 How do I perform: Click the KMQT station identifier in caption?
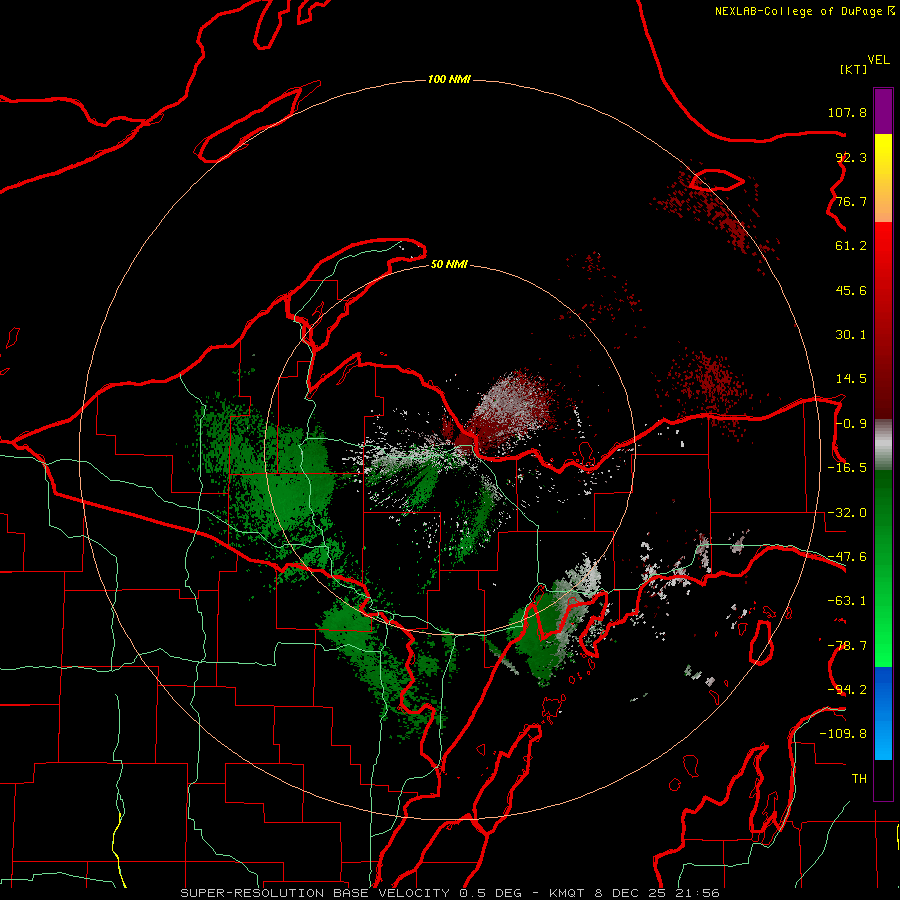click(567, 893)
